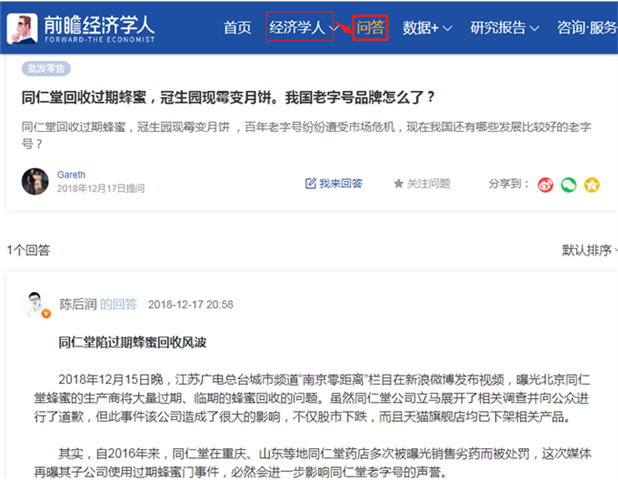Click the question title about 同仁堂回收过期蜂蜜
The height and width of the screenshot is (480, 618).
(228, 97)
